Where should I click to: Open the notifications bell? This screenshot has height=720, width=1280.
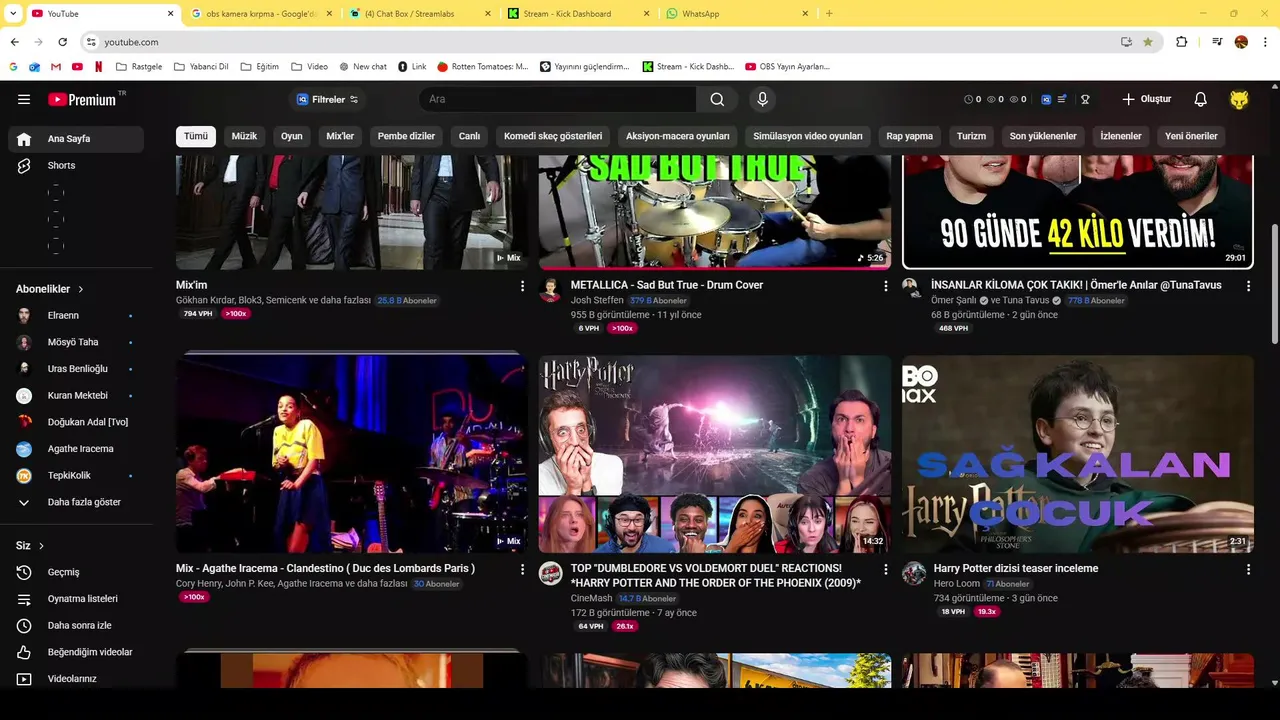(1200, 99)
